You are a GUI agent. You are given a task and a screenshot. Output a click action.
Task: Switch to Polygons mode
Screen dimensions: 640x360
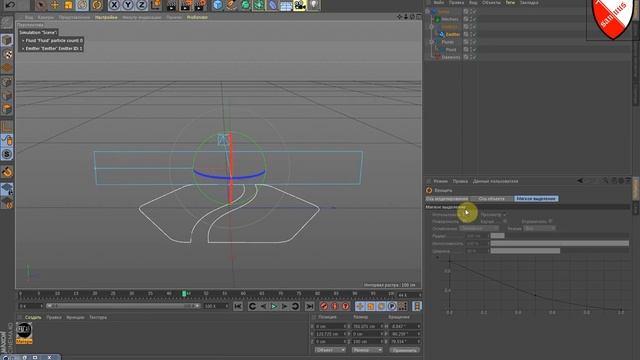point(7,109)
